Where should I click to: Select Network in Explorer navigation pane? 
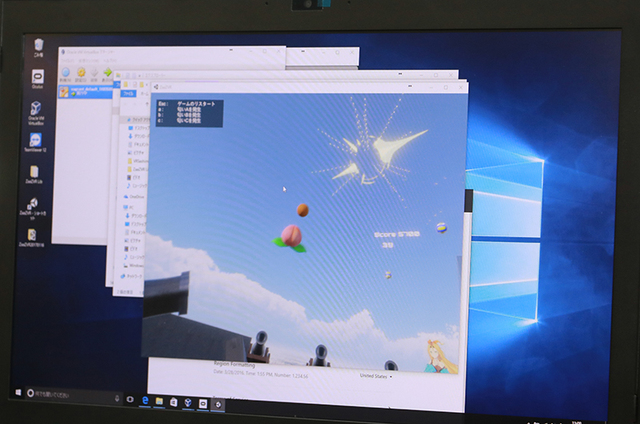131,276
